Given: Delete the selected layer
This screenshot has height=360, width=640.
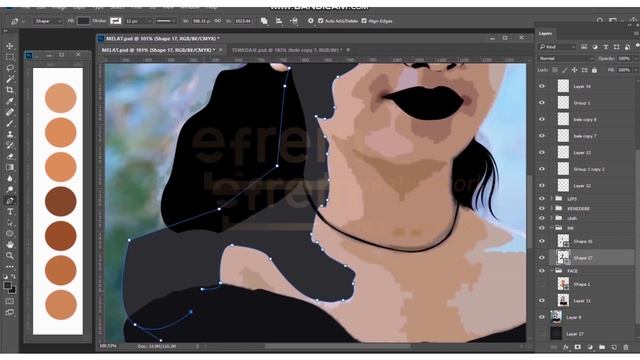Looking at the screenshot, I should click(x=626, y=347).
